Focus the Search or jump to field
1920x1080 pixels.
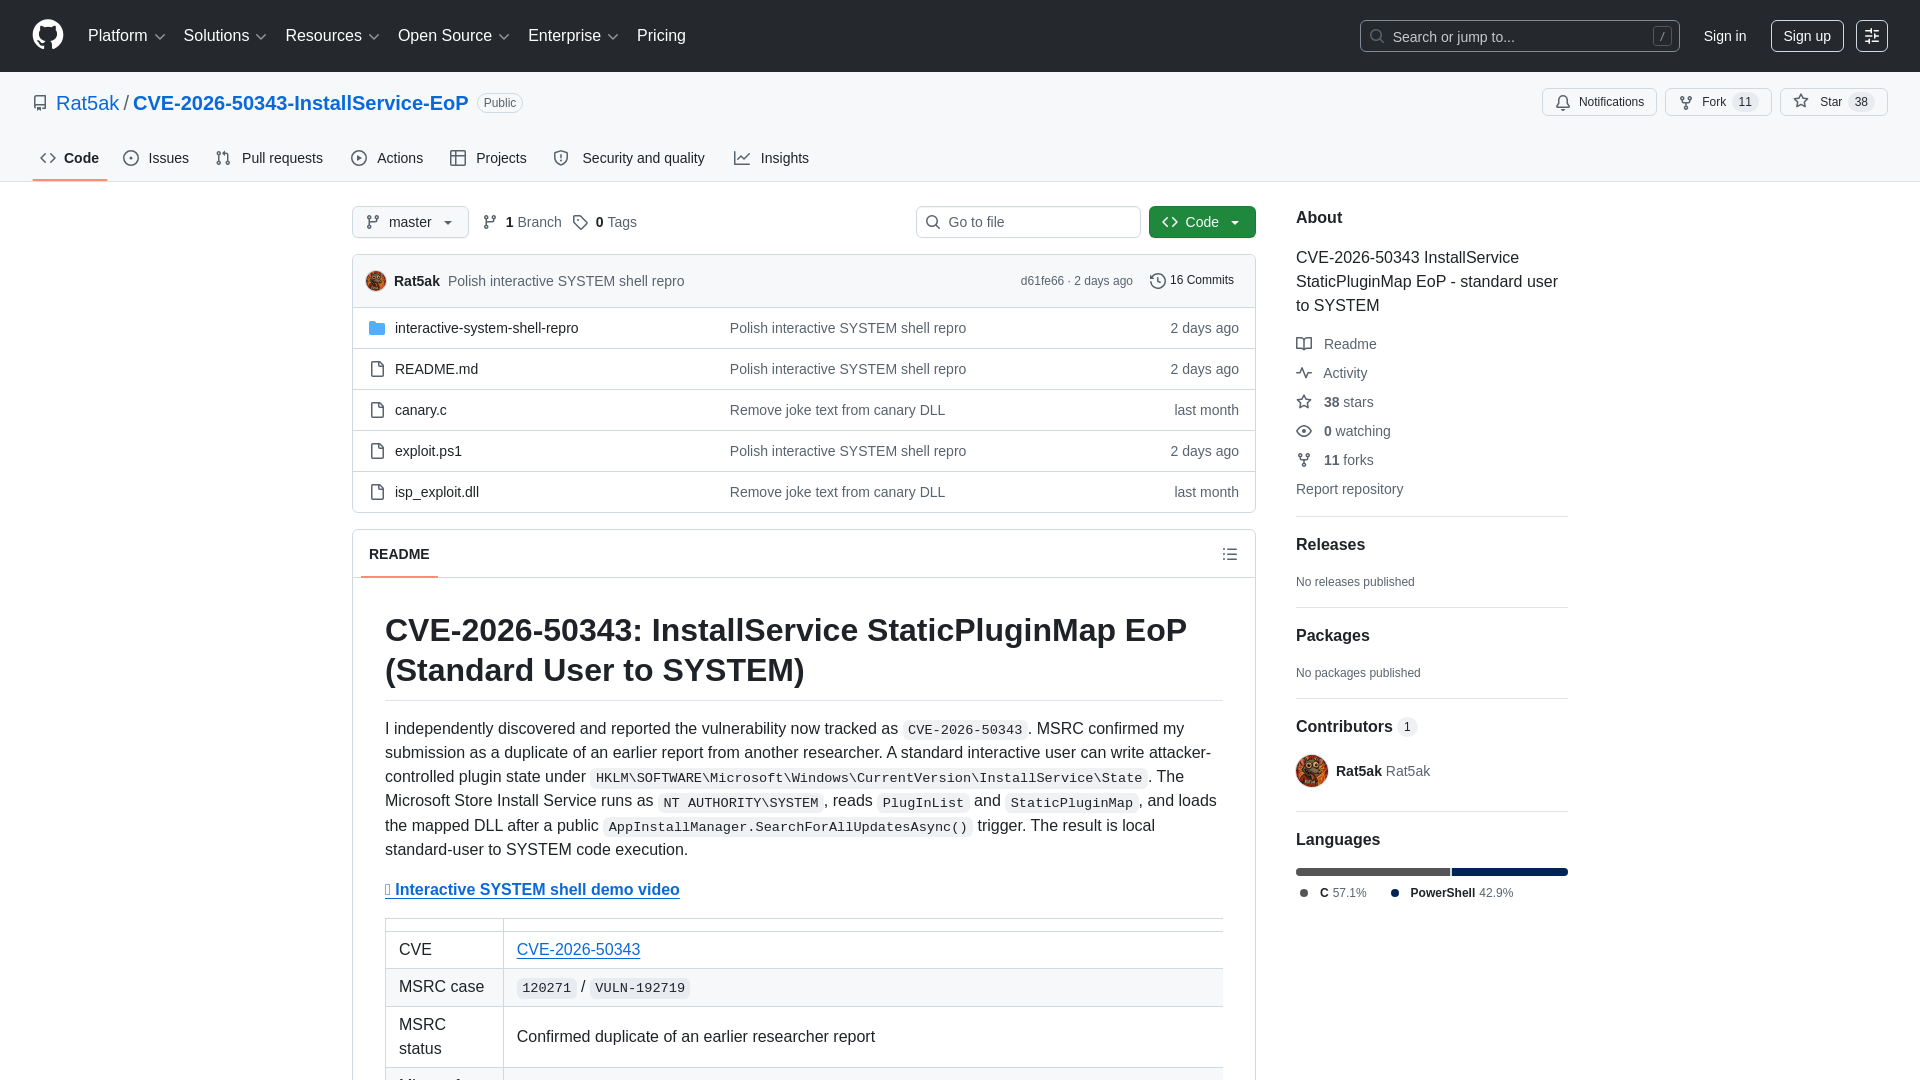(1519, 36)
